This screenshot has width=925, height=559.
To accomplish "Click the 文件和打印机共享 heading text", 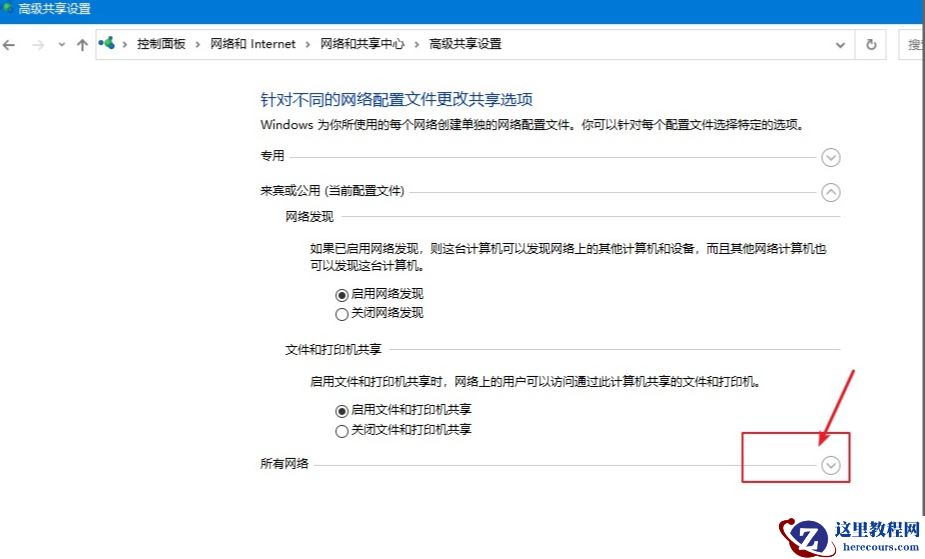I will pos(333,350).
